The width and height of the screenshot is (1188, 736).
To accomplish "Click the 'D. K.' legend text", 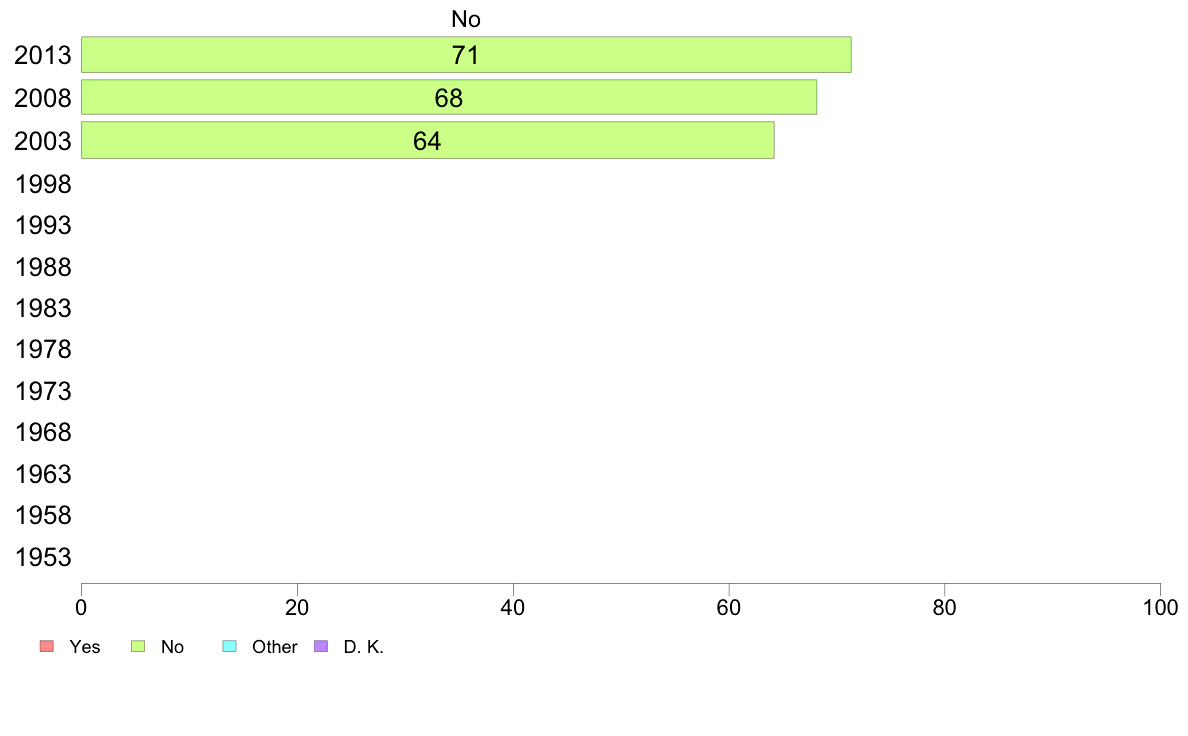I will click(364, 647).
